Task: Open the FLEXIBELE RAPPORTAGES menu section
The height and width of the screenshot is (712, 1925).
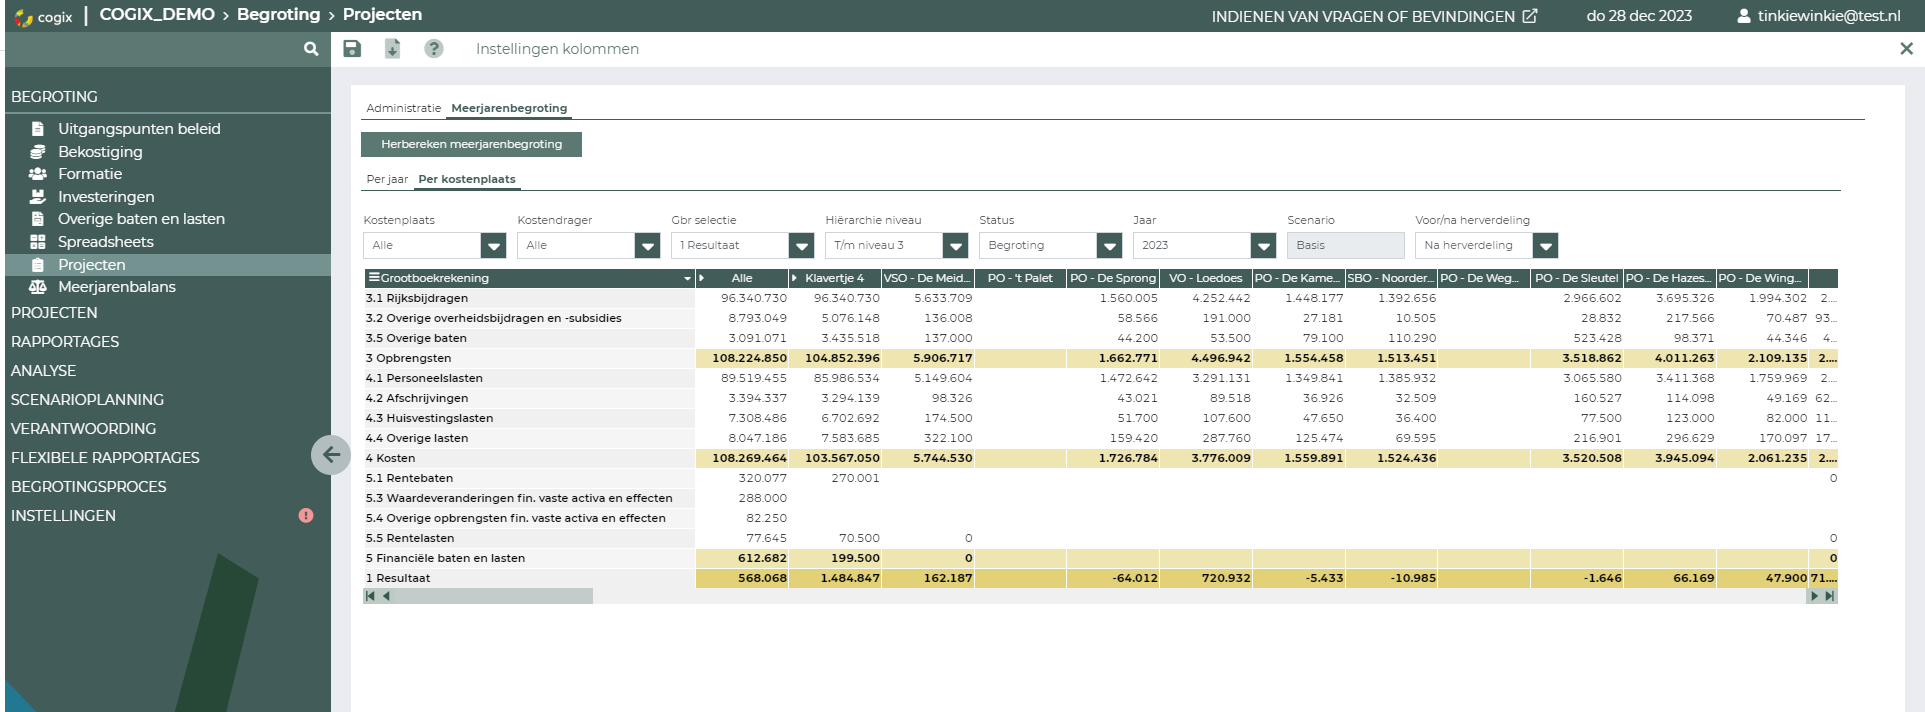Action: pos(105,457)
